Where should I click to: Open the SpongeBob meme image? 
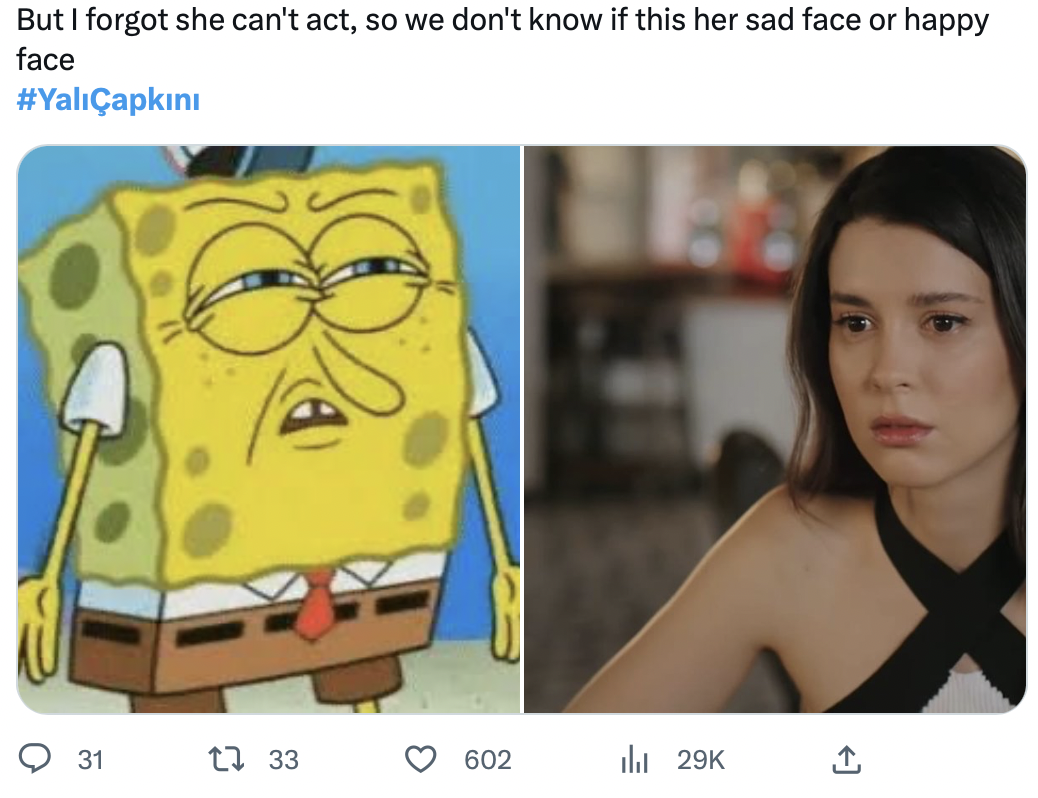268,430
